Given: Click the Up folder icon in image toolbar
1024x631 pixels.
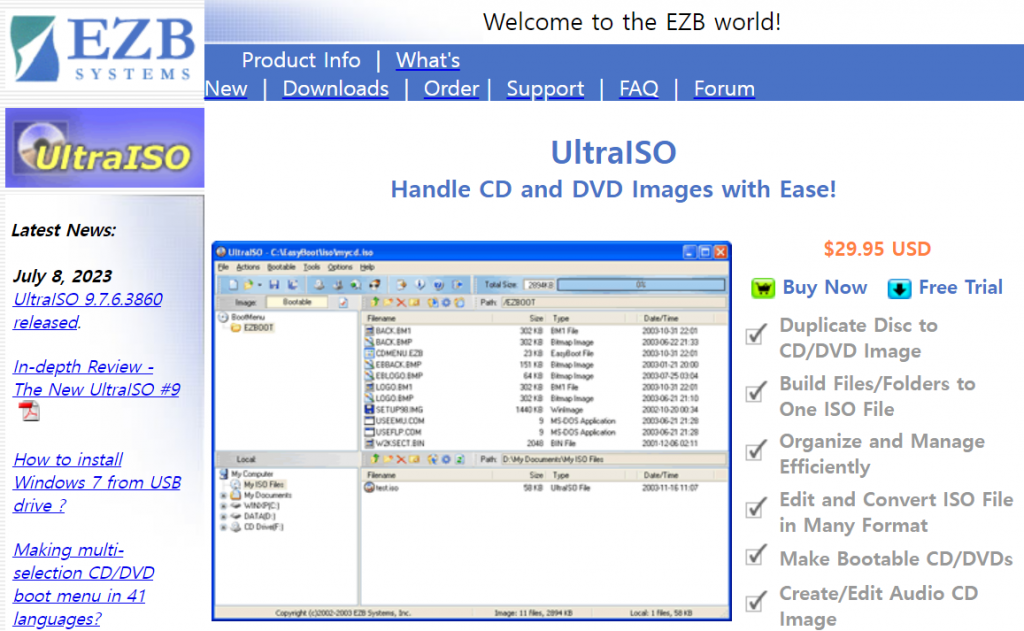Looking at the screenshot, I should [x=374, y=302].
